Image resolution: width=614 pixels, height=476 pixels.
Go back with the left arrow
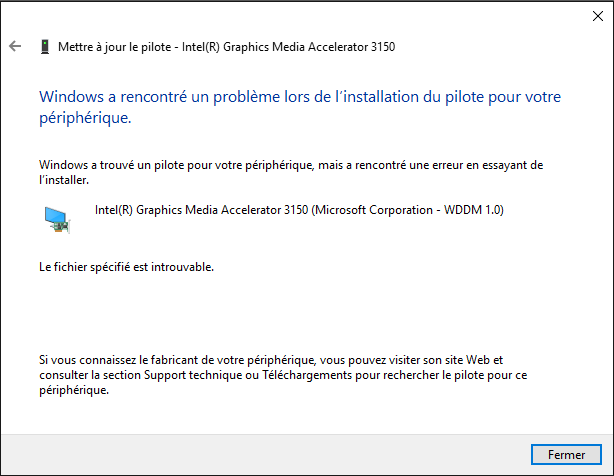(15, 46)
